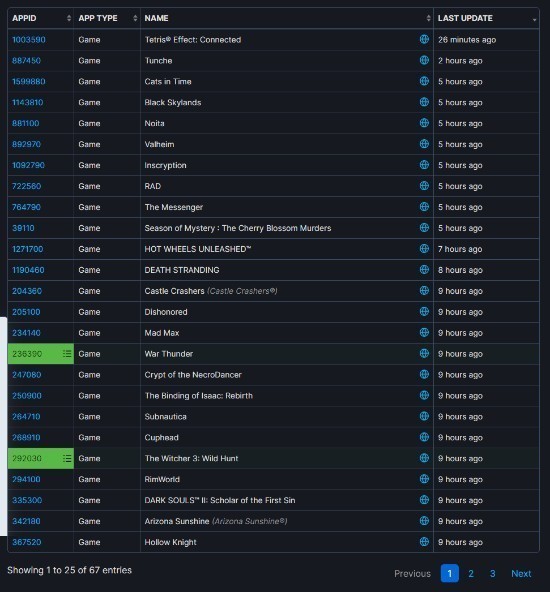This screenshot has width=550, height=592.
Task: Go to page 2 of entries
Action: pos(471,574)
